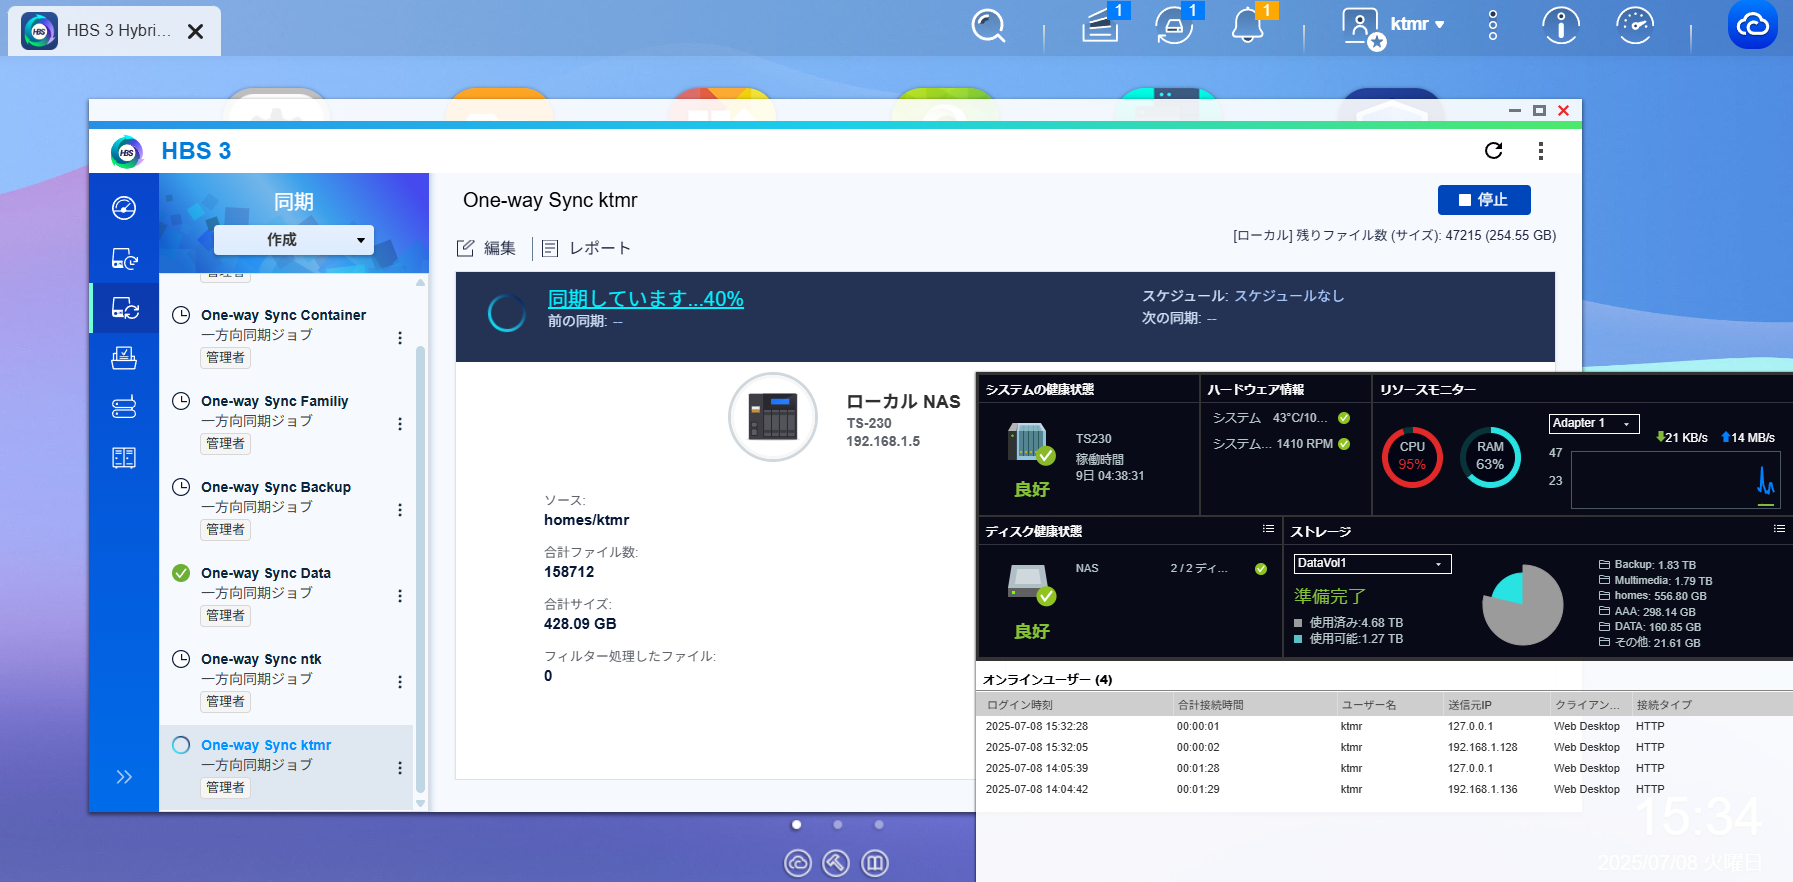Select the 2025-07-08 15:32:28 login row

(1384, 727)
